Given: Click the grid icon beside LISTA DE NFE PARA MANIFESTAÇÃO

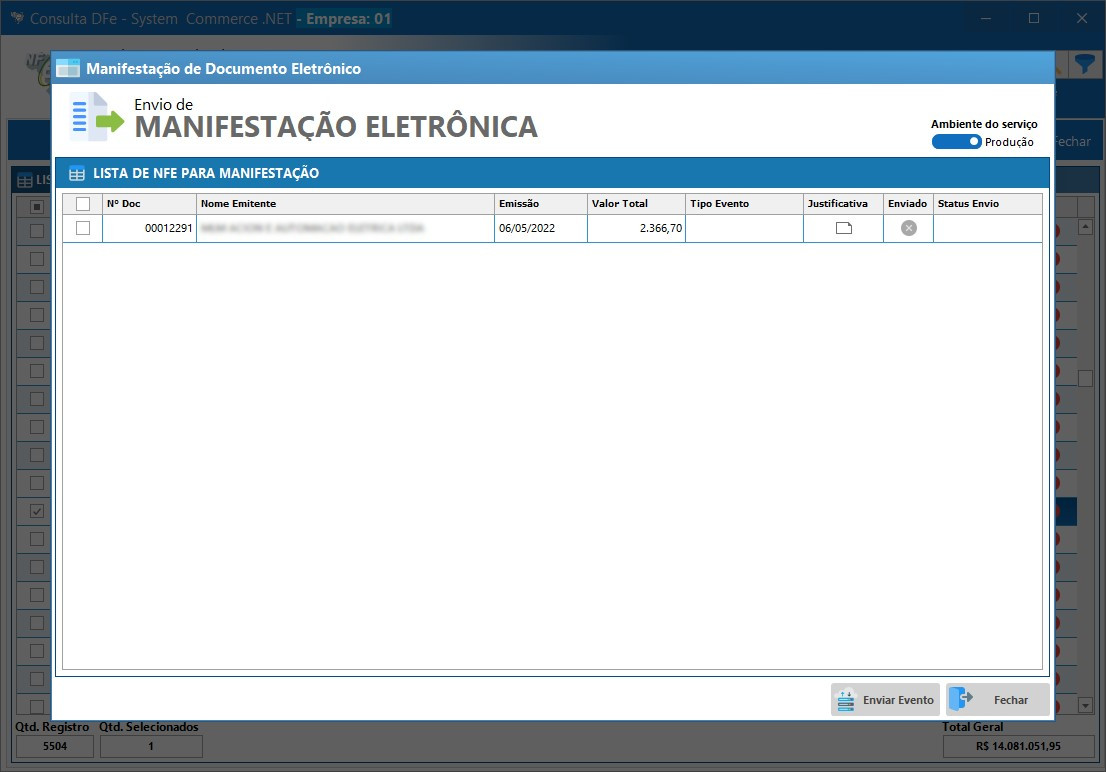Looking at the screenshot, I should click(77, 172).
